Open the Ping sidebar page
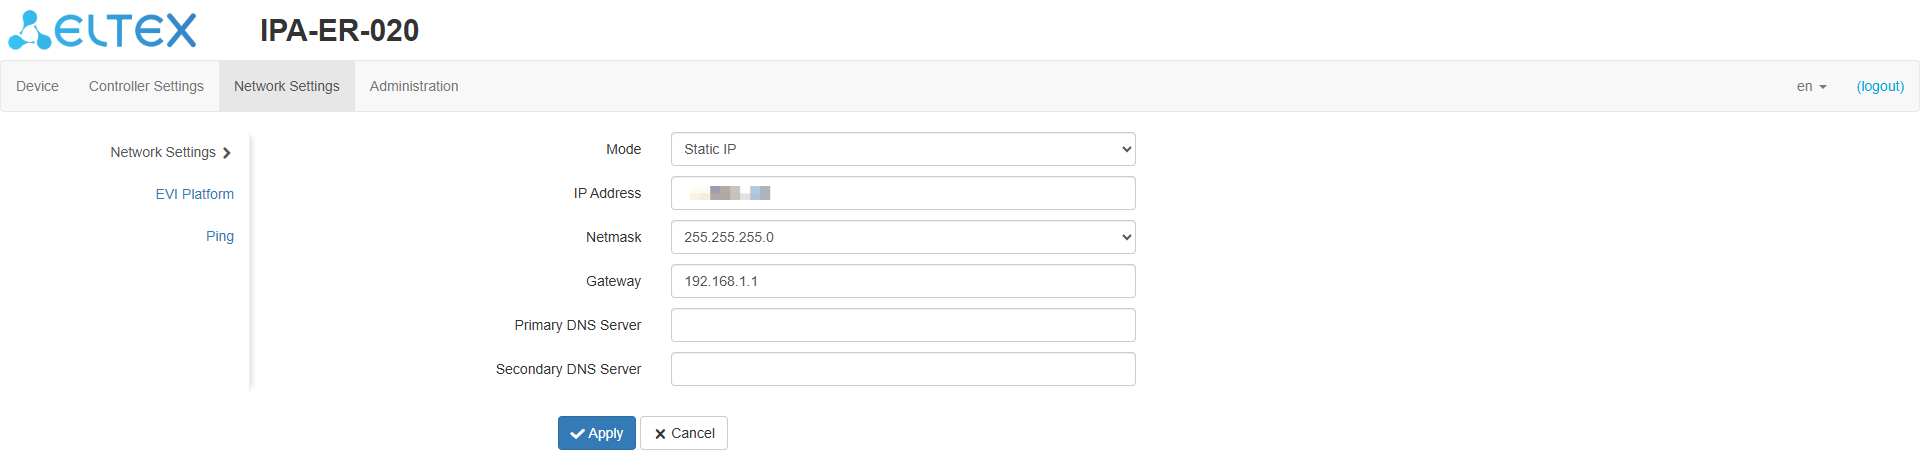 220,236
